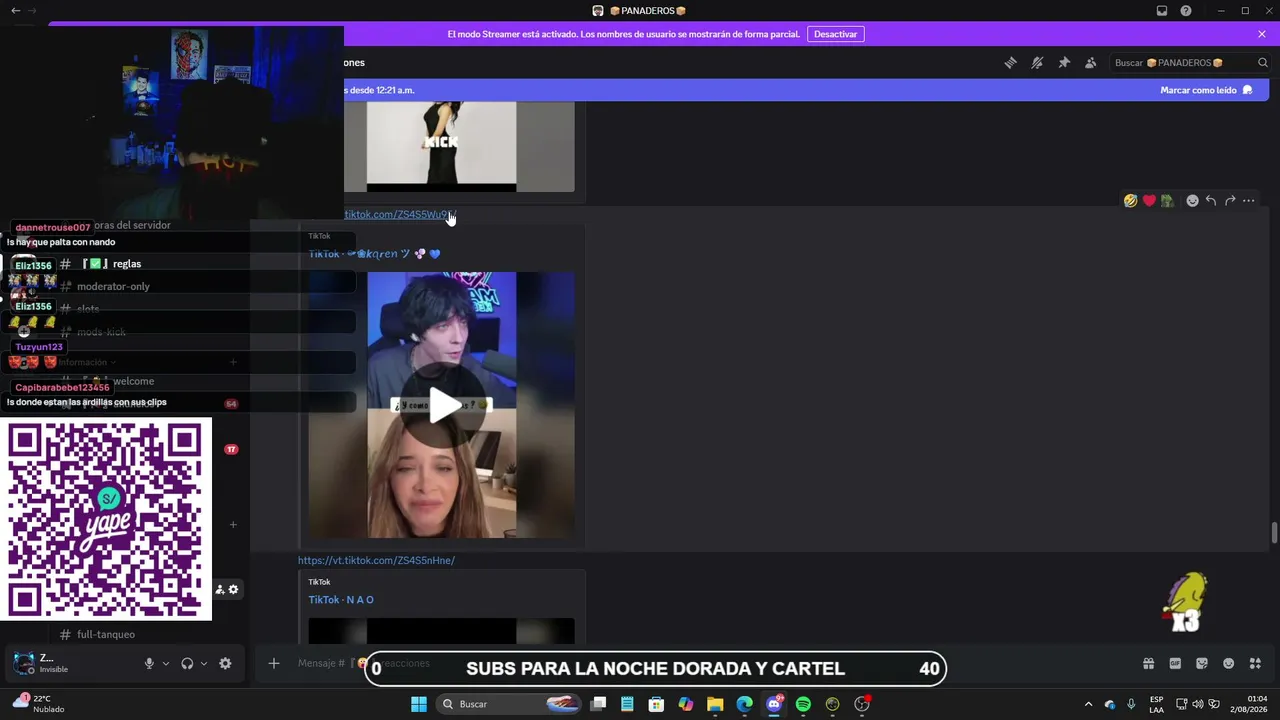Open Discord user settings gear

pos(225,663)
